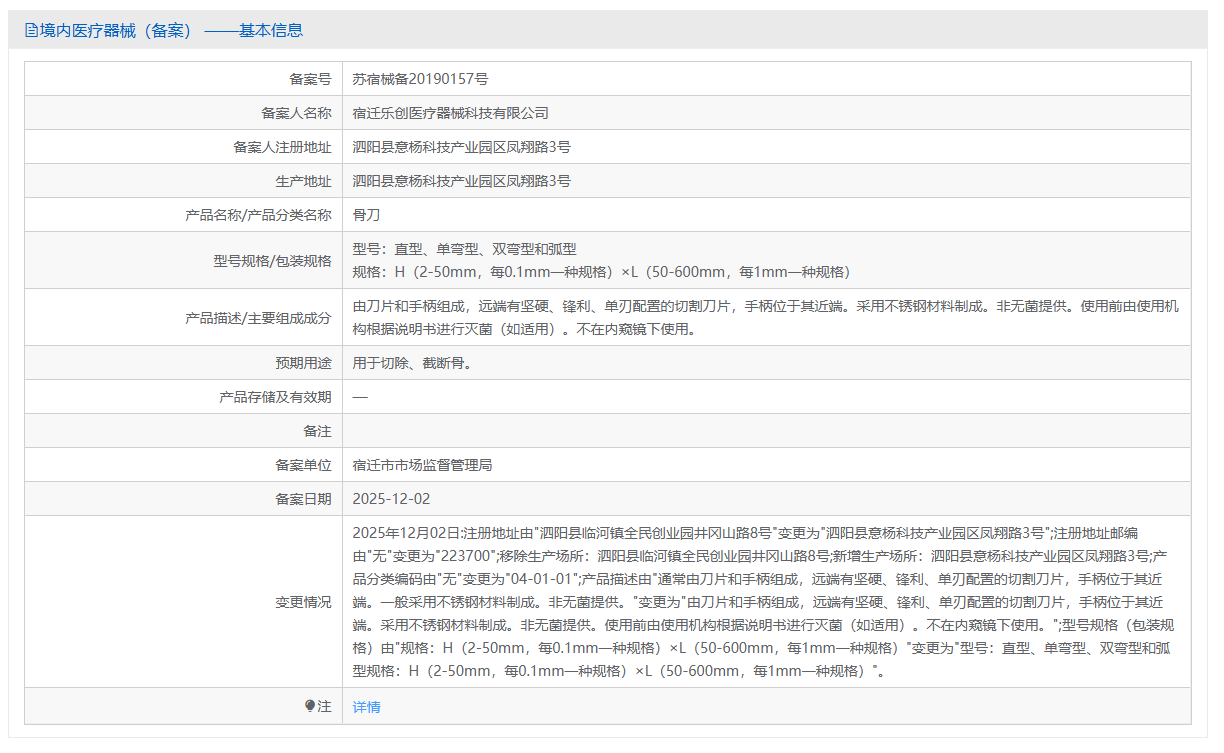
Task: Click the 生产地址 row label
Action: point(303,181)
